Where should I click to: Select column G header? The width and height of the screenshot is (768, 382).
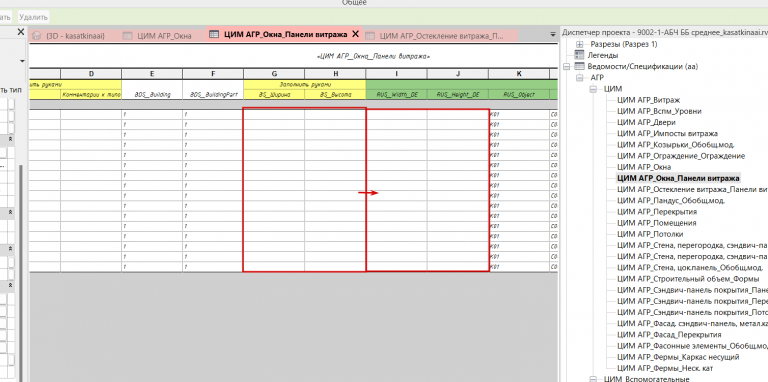[274, 74]
